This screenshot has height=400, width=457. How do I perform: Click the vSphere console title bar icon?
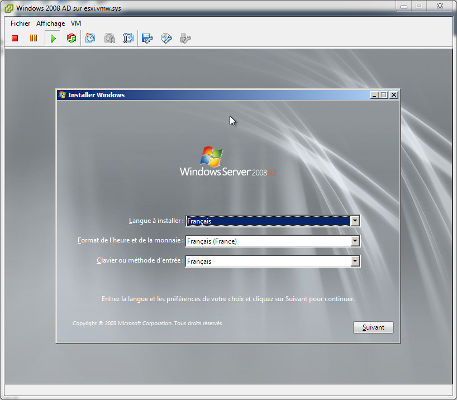pos(8,8)
